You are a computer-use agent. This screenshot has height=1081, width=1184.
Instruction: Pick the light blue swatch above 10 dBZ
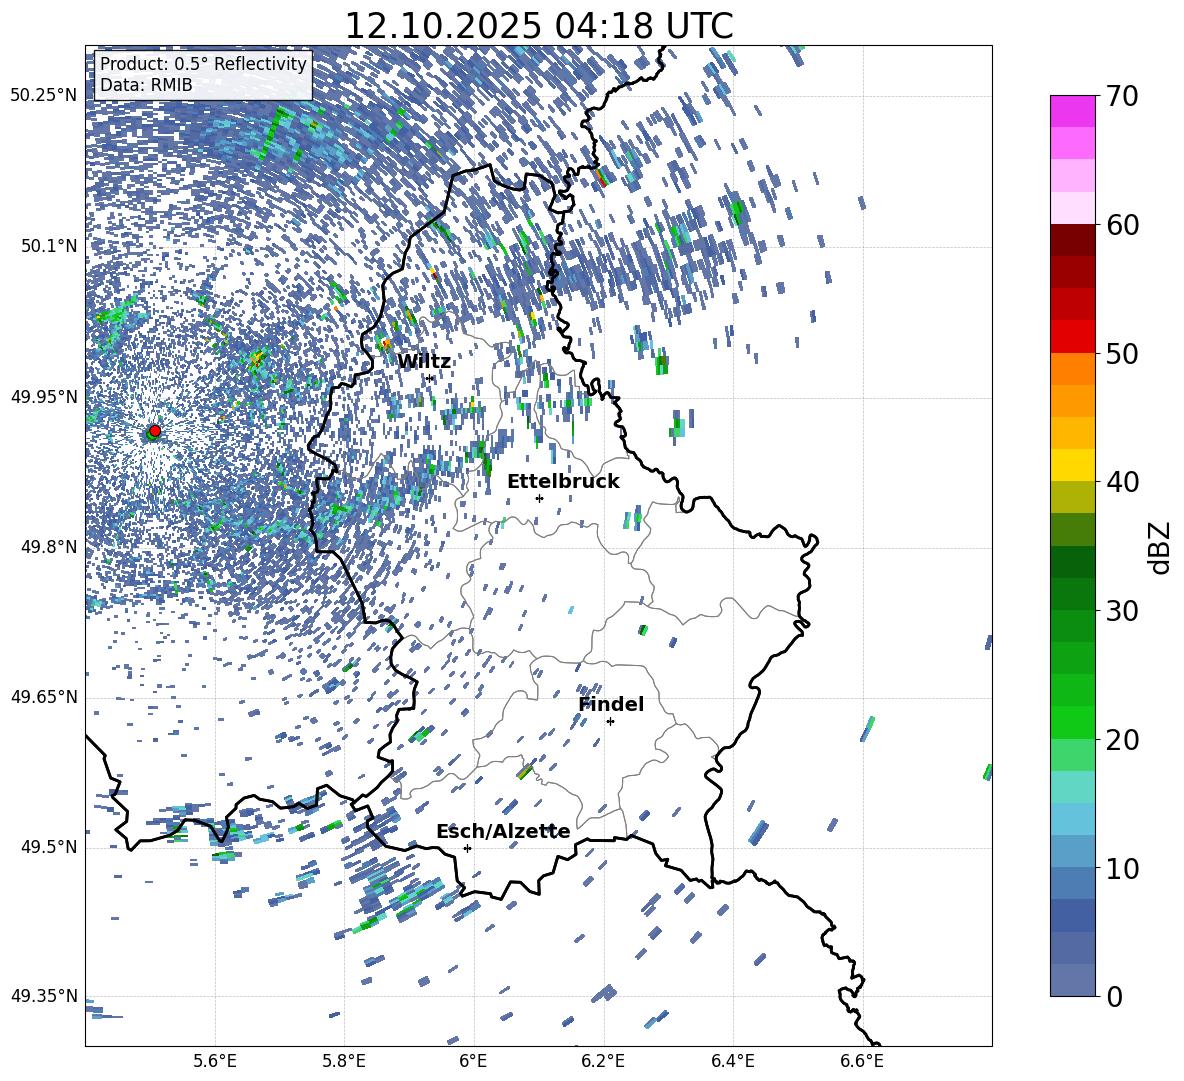1072,819
